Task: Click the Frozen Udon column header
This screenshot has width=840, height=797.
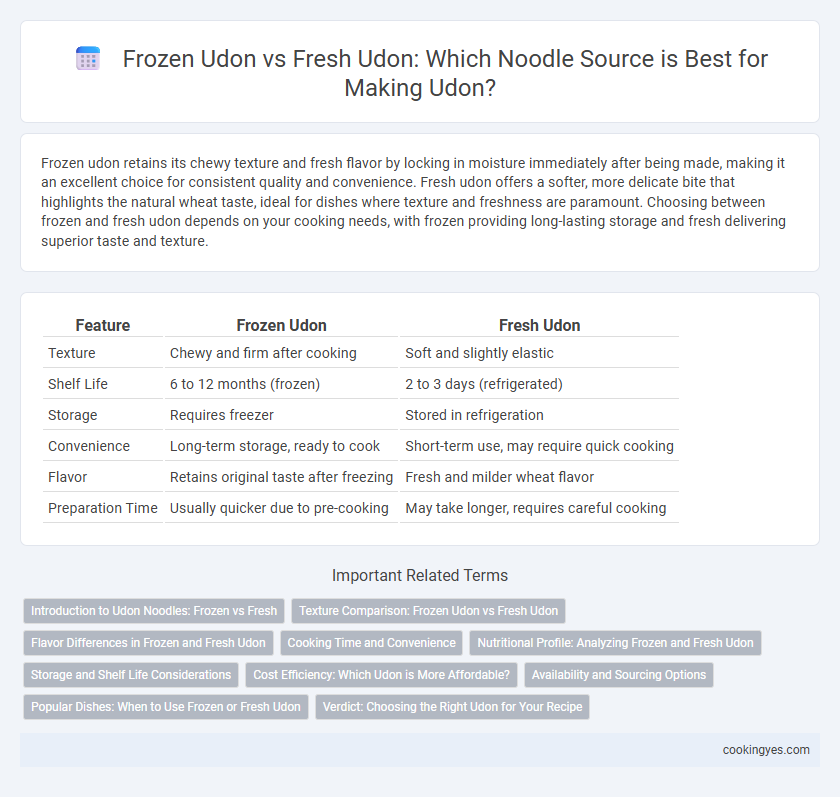Action: click(281, 325)
